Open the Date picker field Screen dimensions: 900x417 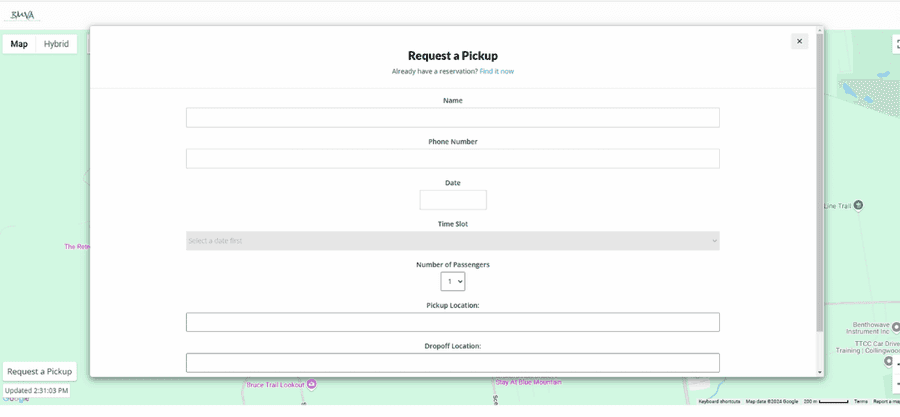point(453,200)
